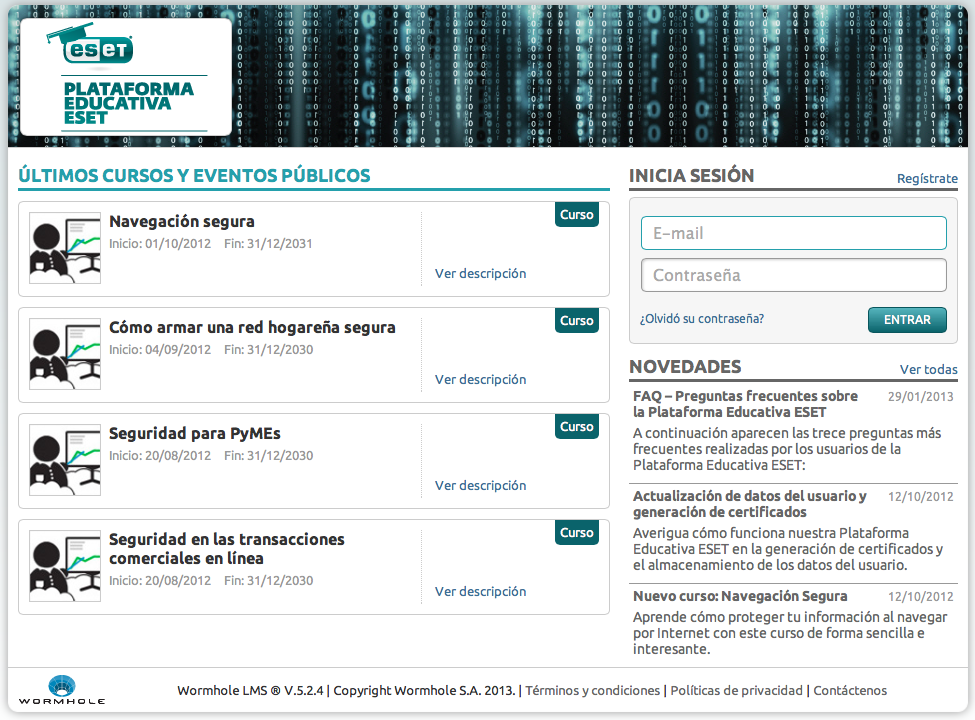This screenshot has height=720, width=975.
Task: View description of Seguridad para PyMEs
Action: pos(480,486)
